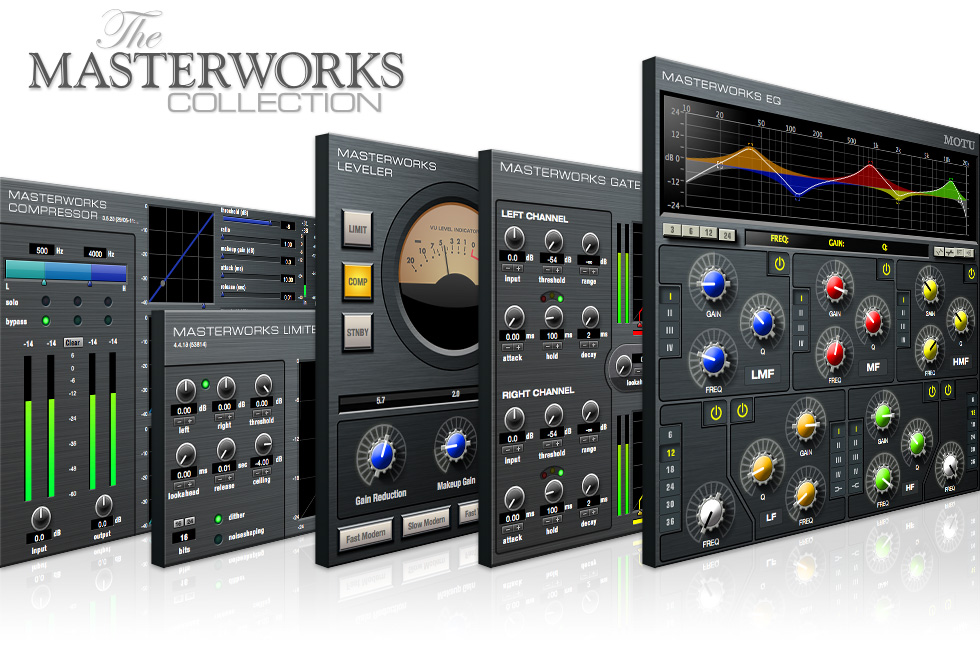Select the 36 dB slope for low-cut filter
Image resolution: width=980 pixels, height=646 pixels.
pos(670,521)
